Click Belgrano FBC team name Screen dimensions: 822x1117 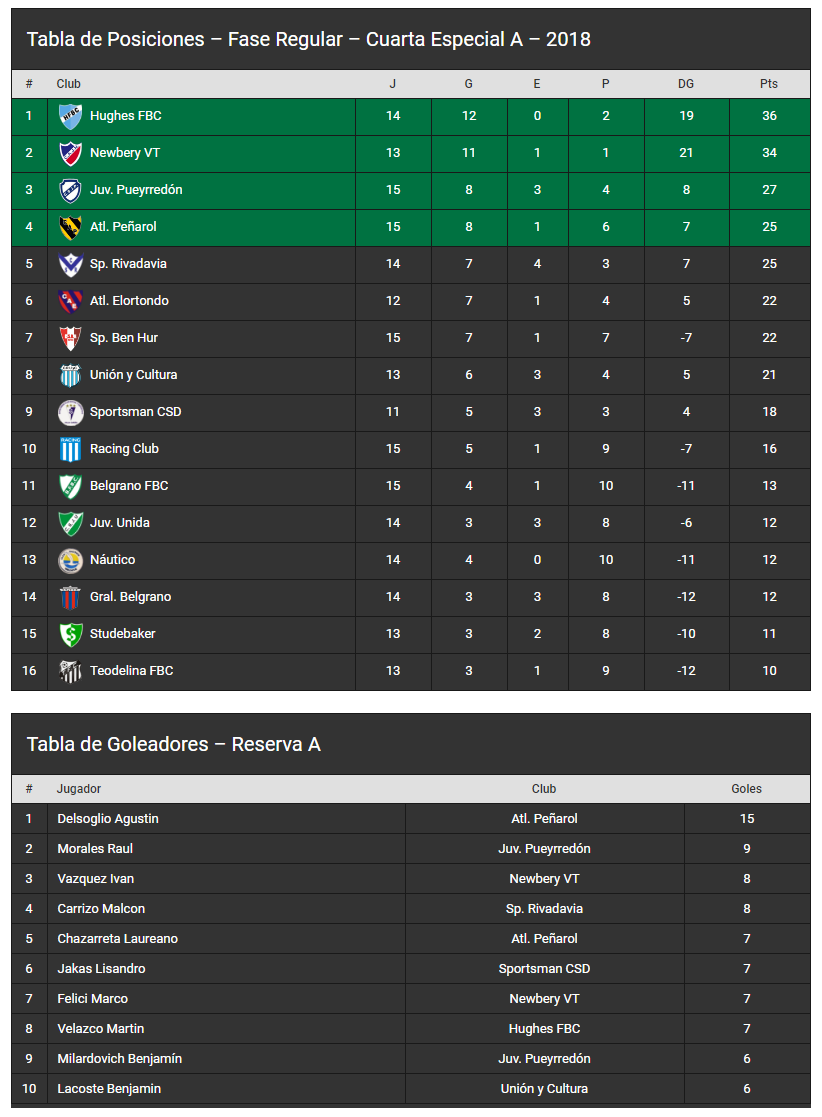coord(129,487)
